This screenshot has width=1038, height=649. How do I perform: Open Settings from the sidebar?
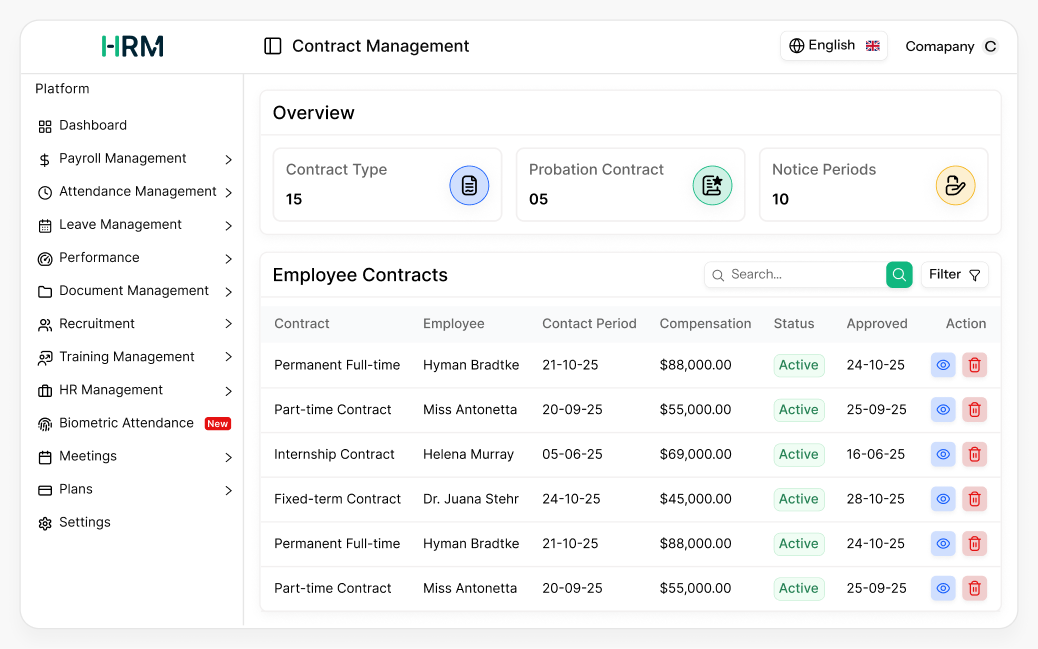tap(84, 522)
